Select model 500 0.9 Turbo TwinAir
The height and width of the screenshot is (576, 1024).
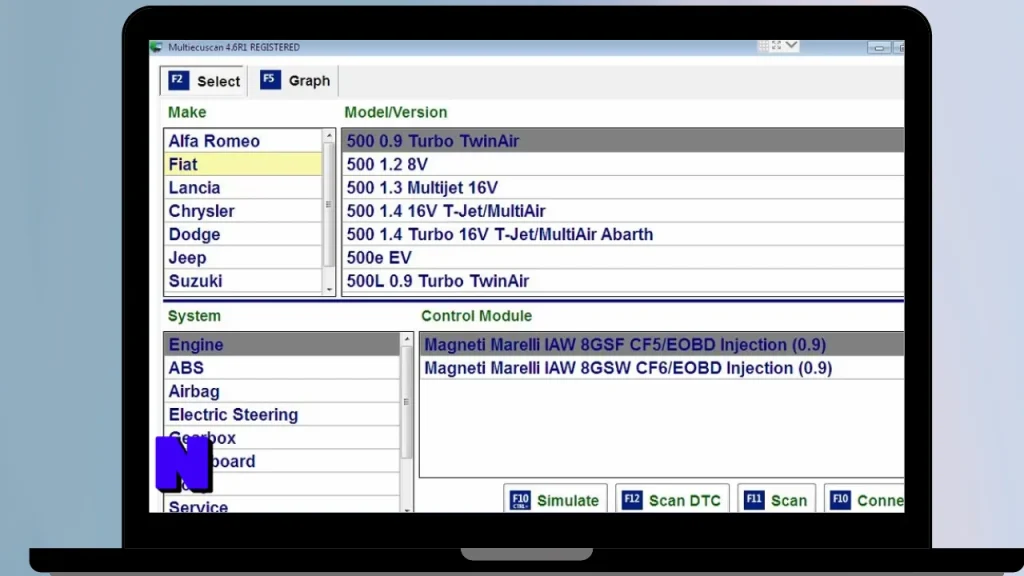click(623, 141)
